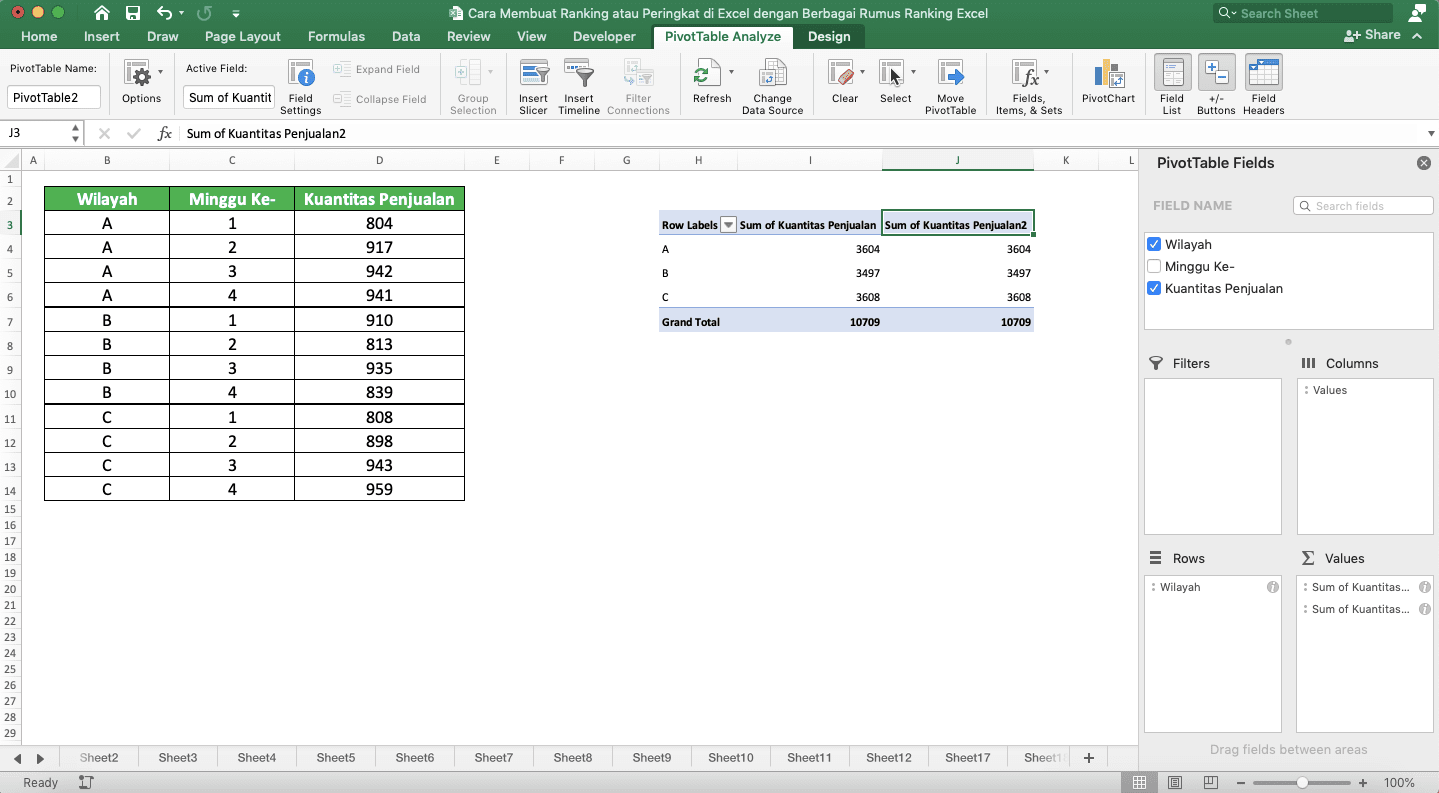Viewport: 1439px width, 793px height.
Task: Expand Fields, Items, & Sets dropdown arrow
Action: [1046, 72]
